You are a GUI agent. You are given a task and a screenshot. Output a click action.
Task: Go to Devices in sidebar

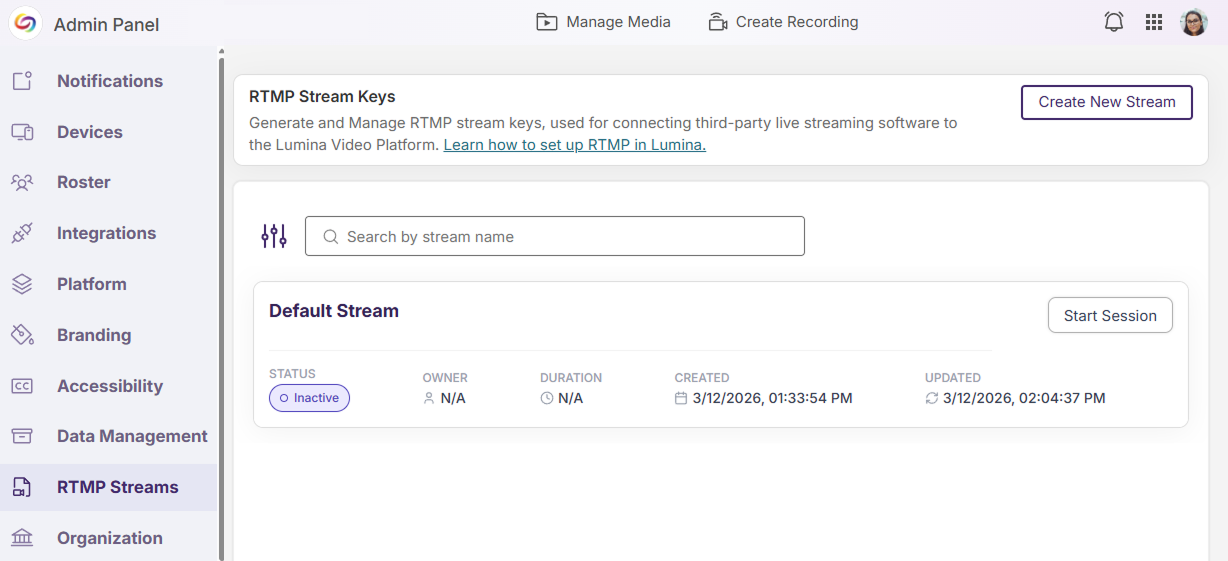[x=108, y=132]
